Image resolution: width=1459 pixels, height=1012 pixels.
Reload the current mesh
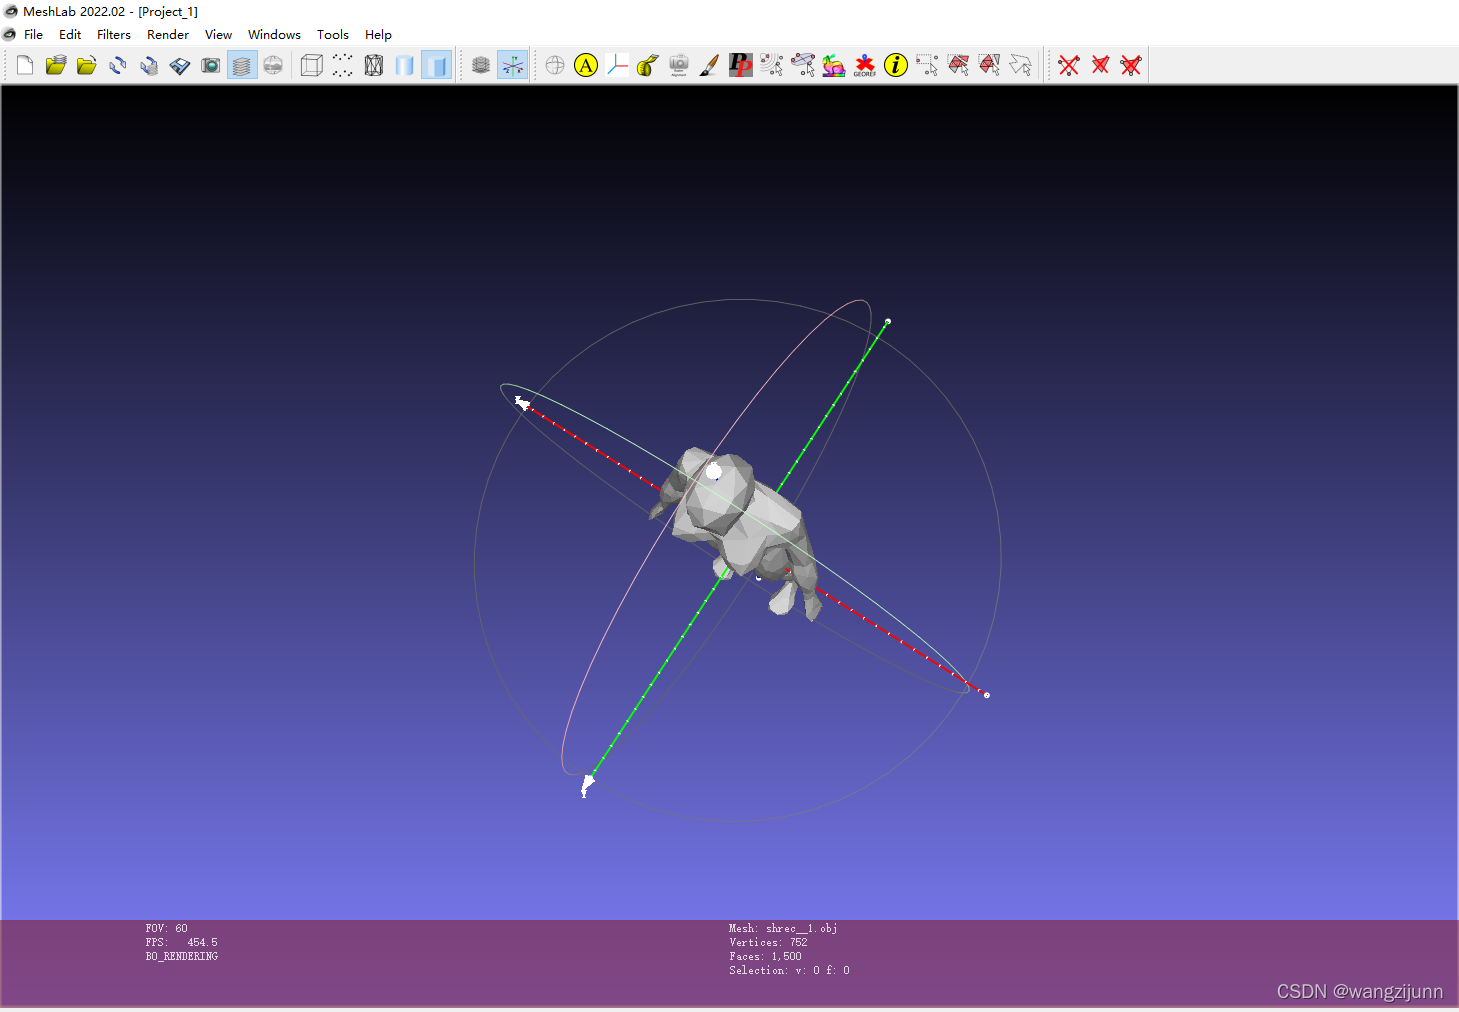[118, 65]
